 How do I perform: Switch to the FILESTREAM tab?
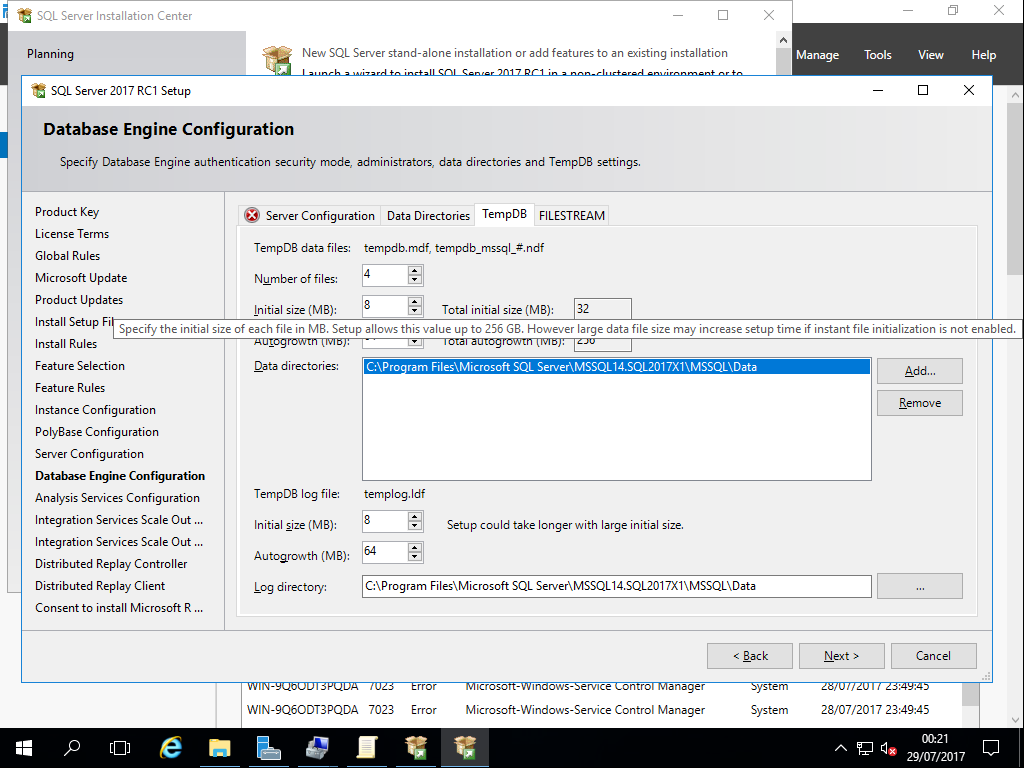(x=572, y=215)
